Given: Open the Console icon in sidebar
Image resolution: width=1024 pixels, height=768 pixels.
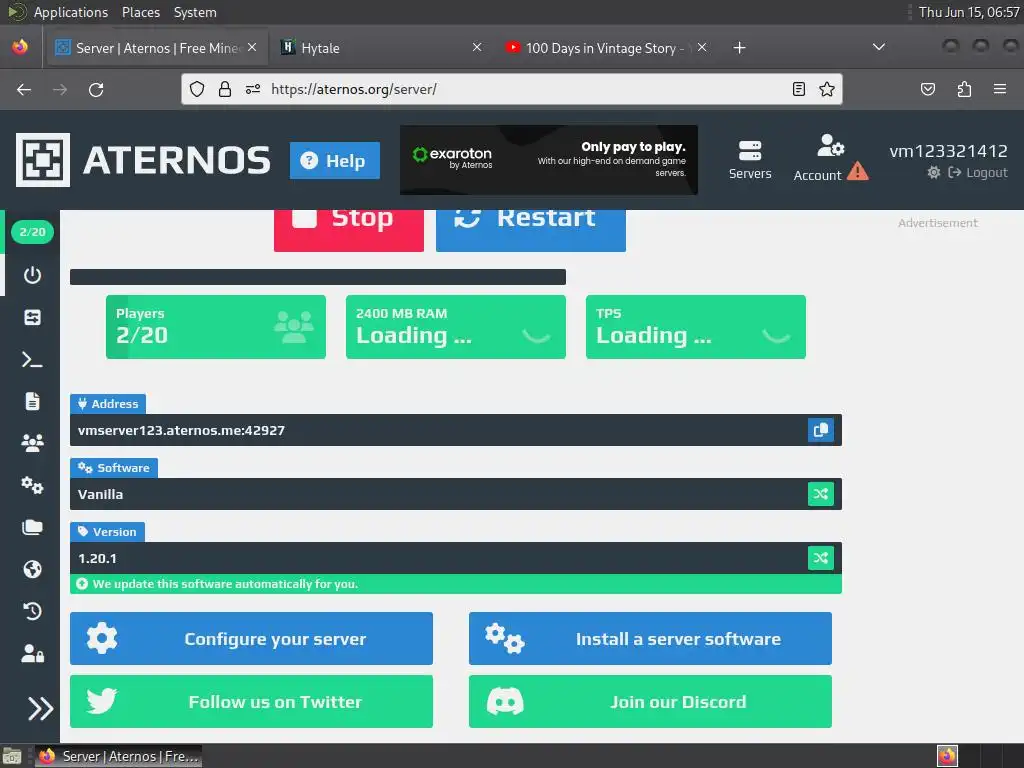Looking at the screenshot, I should (x=32, y=359).
